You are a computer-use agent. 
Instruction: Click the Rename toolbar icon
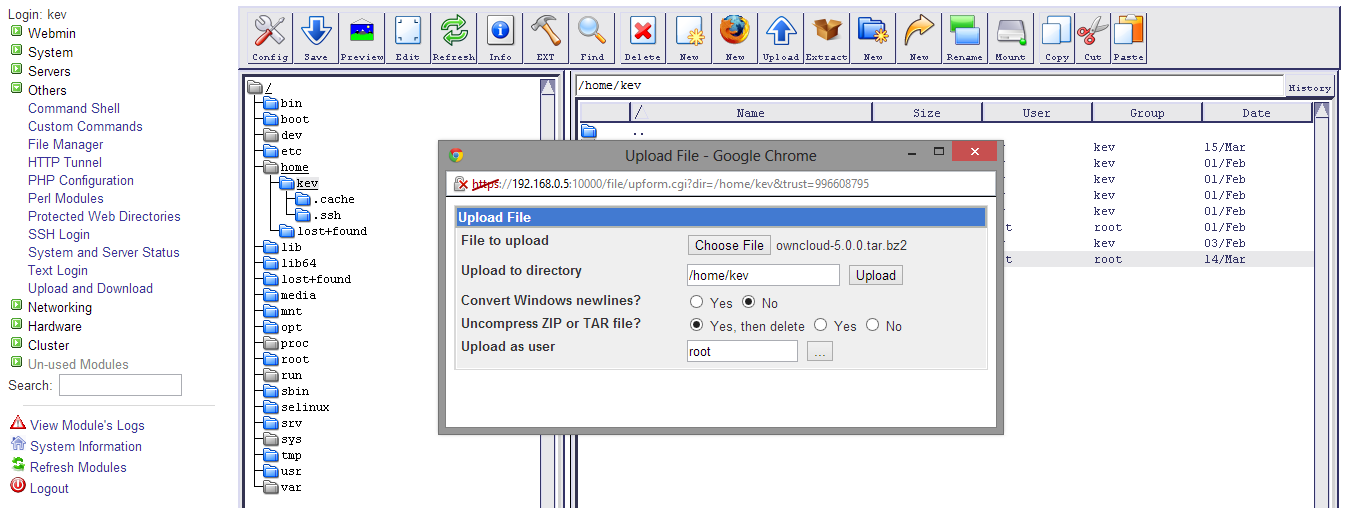tap(965, 39)
